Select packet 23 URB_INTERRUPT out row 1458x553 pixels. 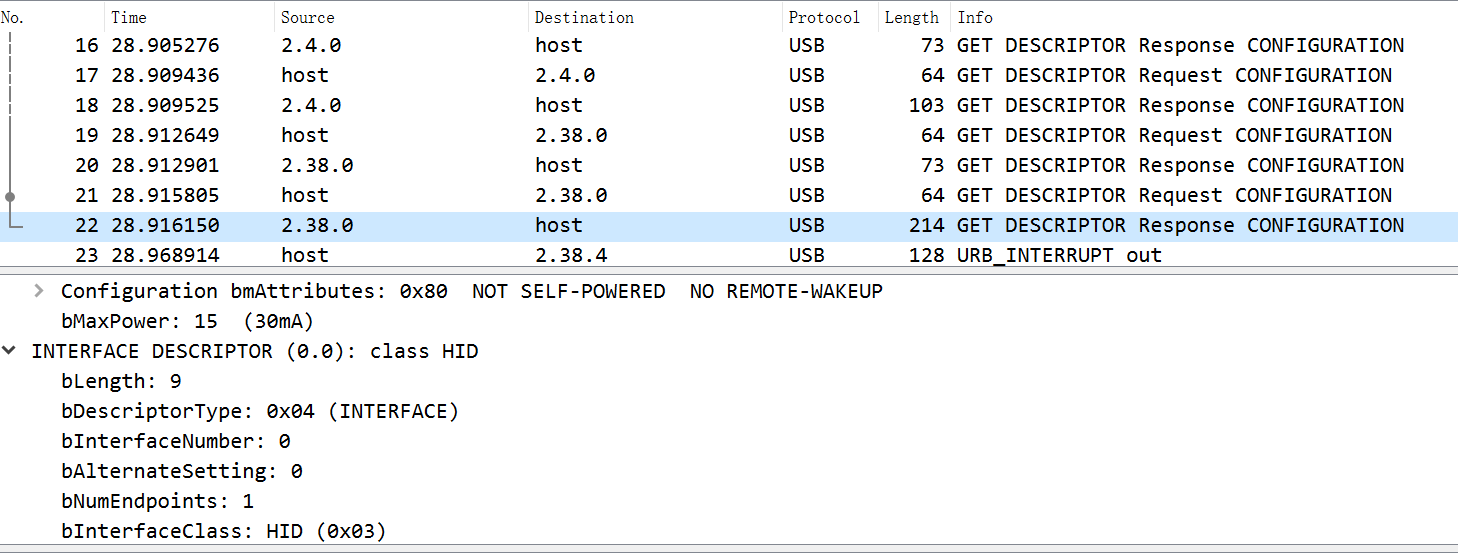(700, 255)
